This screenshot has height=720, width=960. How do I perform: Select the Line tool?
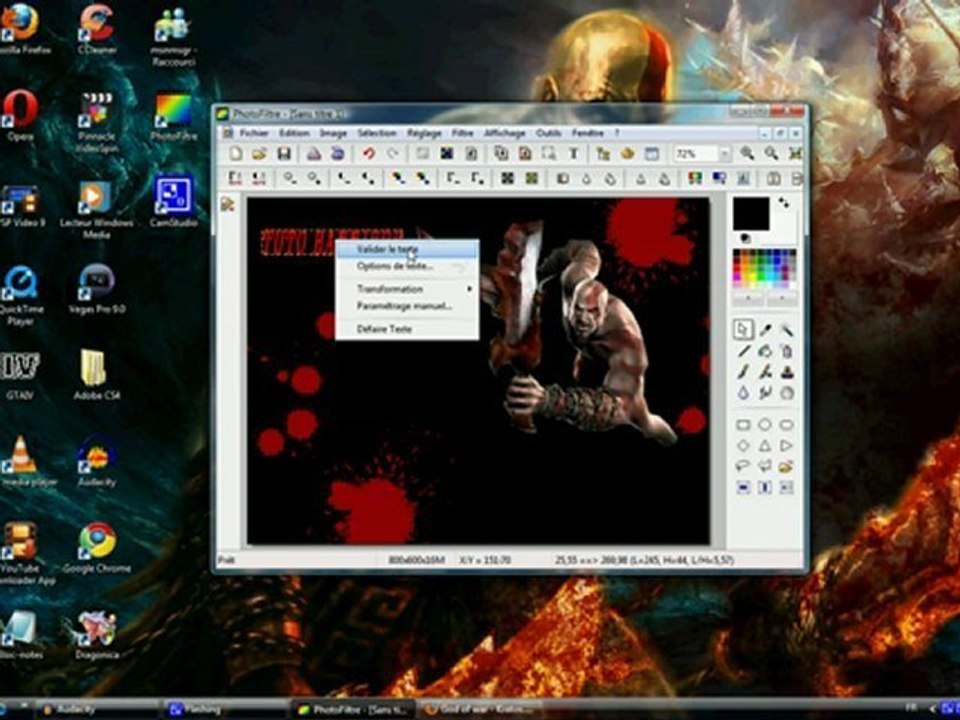point(743,351)
